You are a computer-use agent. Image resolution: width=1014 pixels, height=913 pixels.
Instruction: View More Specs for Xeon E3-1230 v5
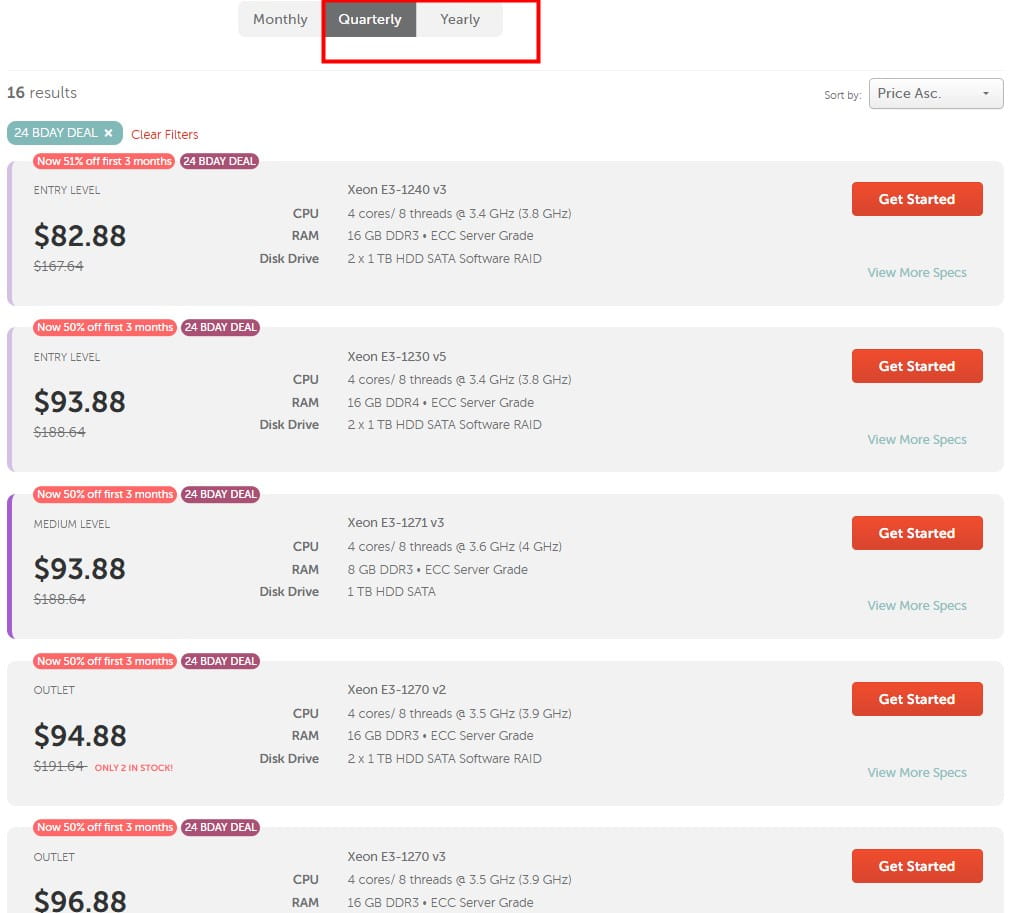[x=916, y=439]
